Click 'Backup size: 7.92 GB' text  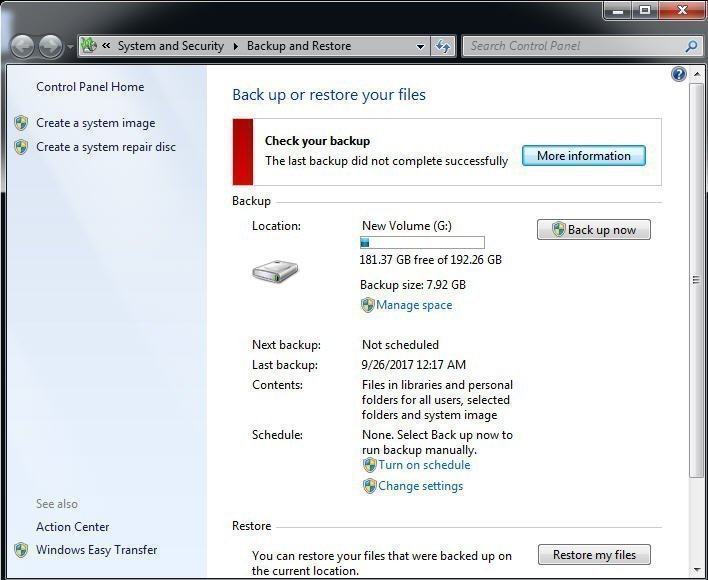413,285
